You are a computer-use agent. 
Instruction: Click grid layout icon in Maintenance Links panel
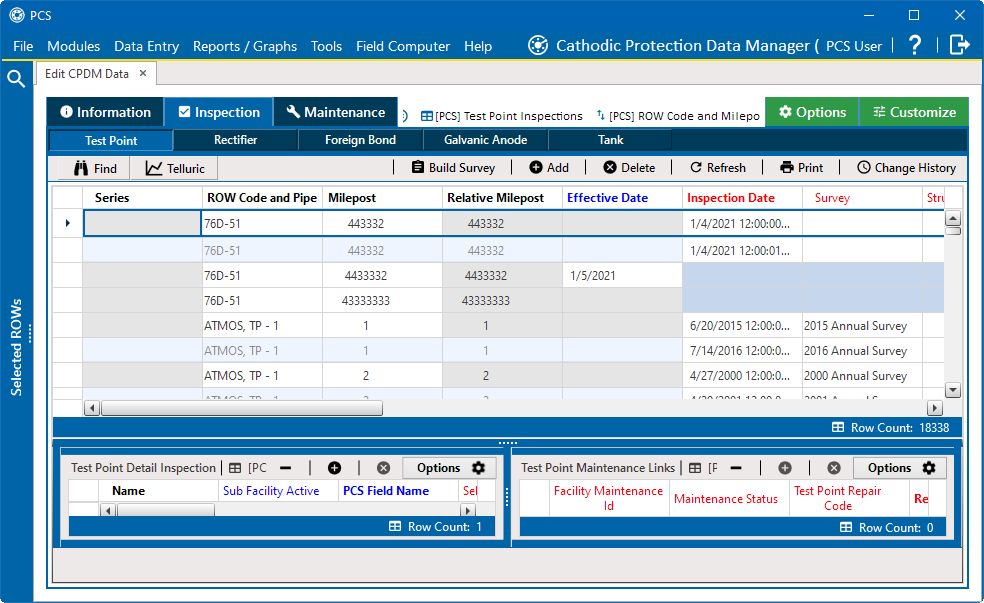point(695,468)
